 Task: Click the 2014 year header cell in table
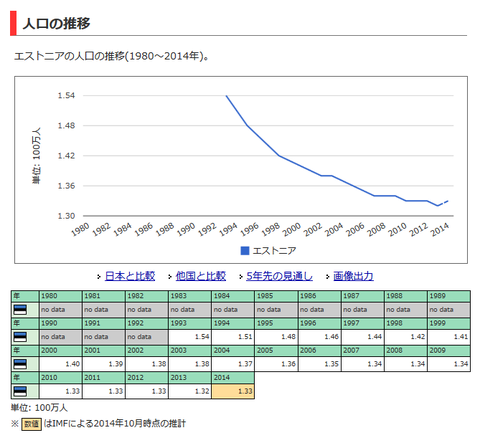[x=233, y=377]
